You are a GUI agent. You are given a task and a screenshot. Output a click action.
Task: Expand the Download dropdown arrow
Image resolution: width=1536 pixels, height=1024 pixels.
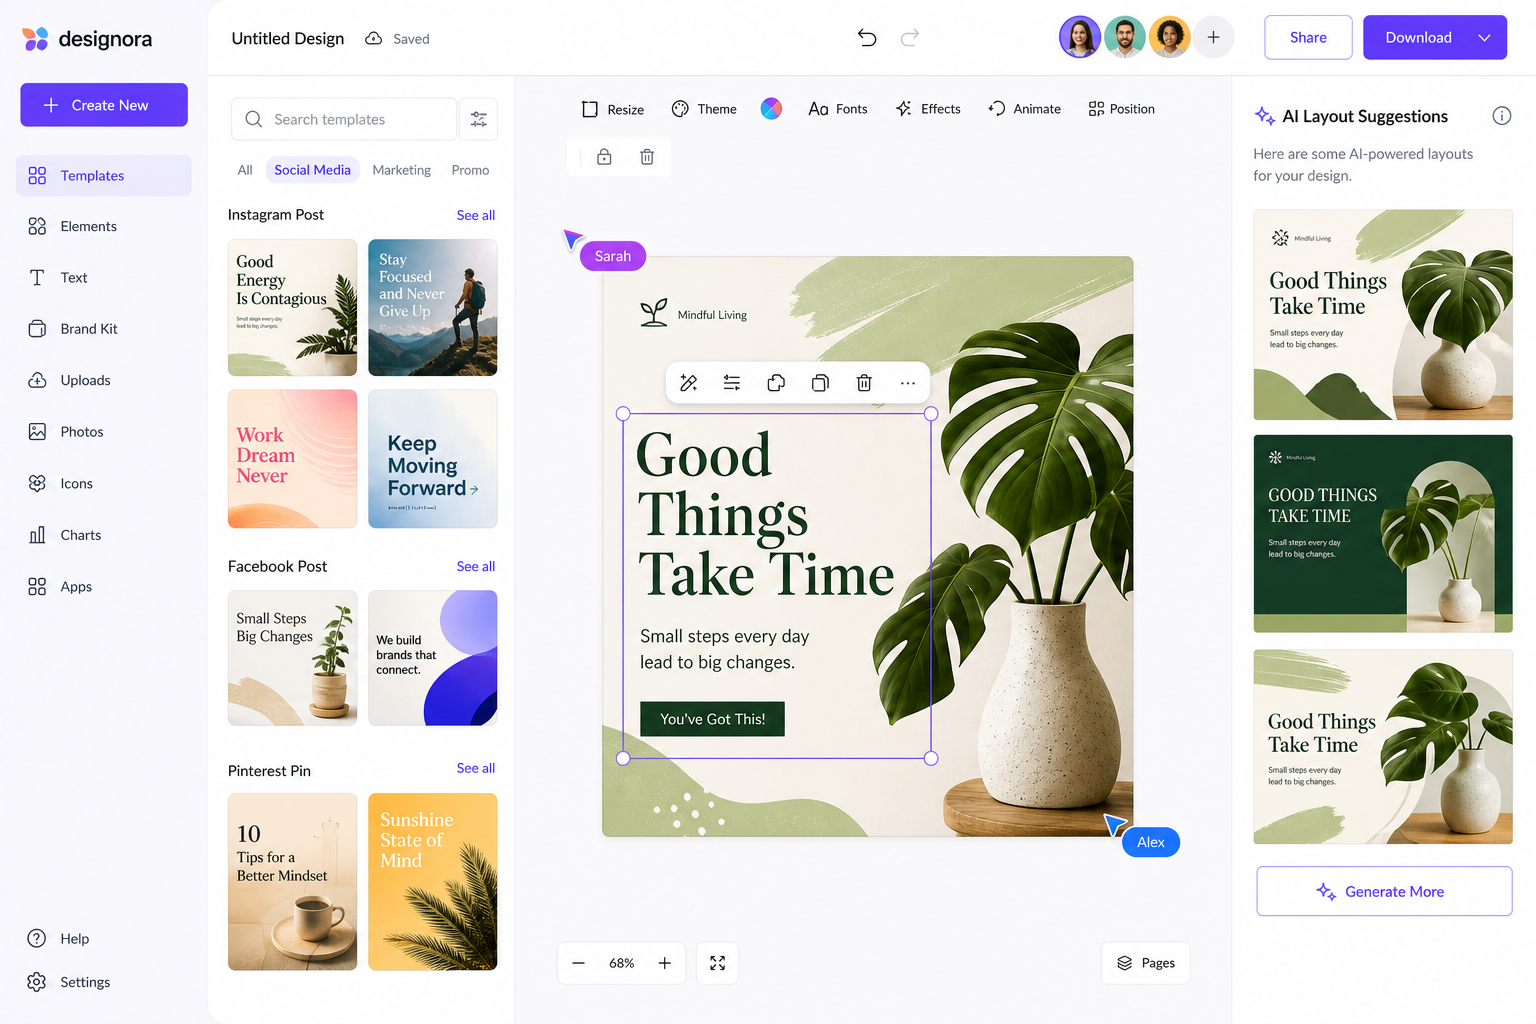click(x=1484, y=38)
